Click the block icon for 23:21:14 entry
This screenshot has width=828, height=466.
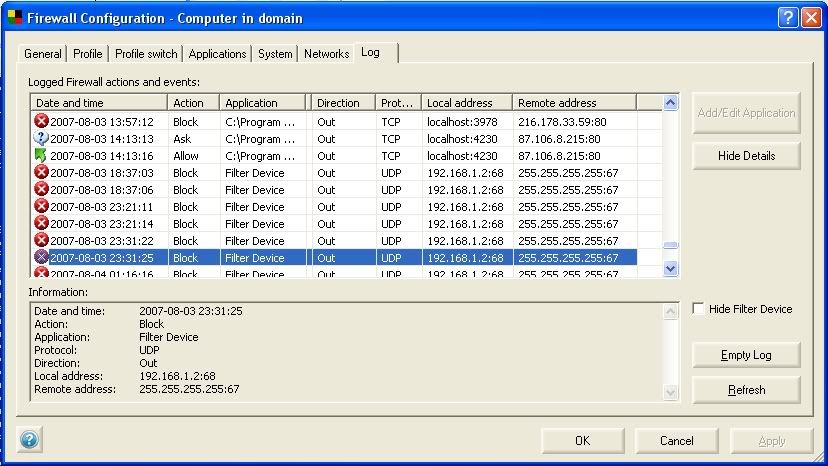pyautogui.click(x=41, y=223)
